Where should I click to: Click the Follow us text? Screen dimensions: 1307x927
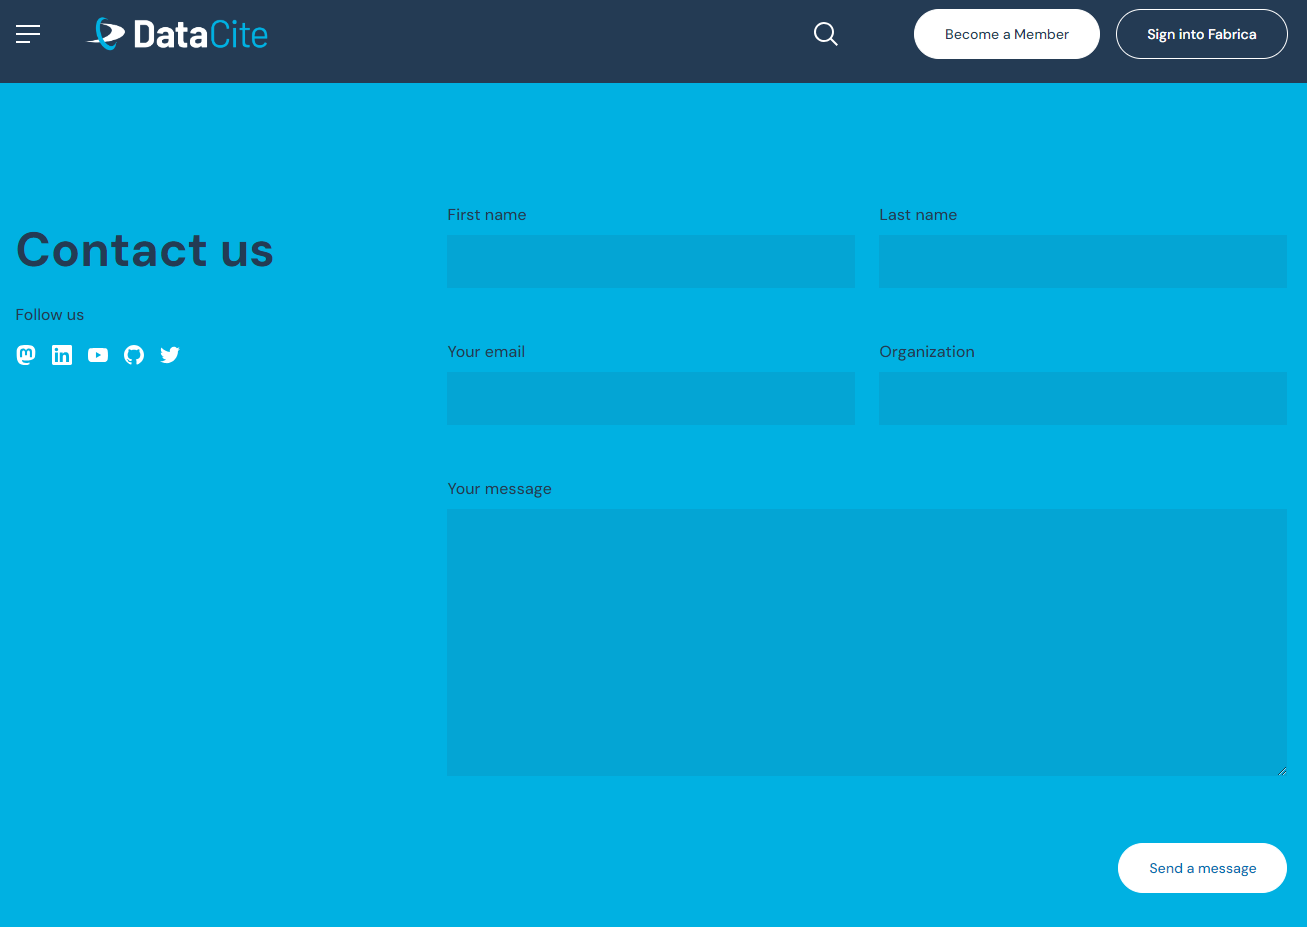(50, 315)
